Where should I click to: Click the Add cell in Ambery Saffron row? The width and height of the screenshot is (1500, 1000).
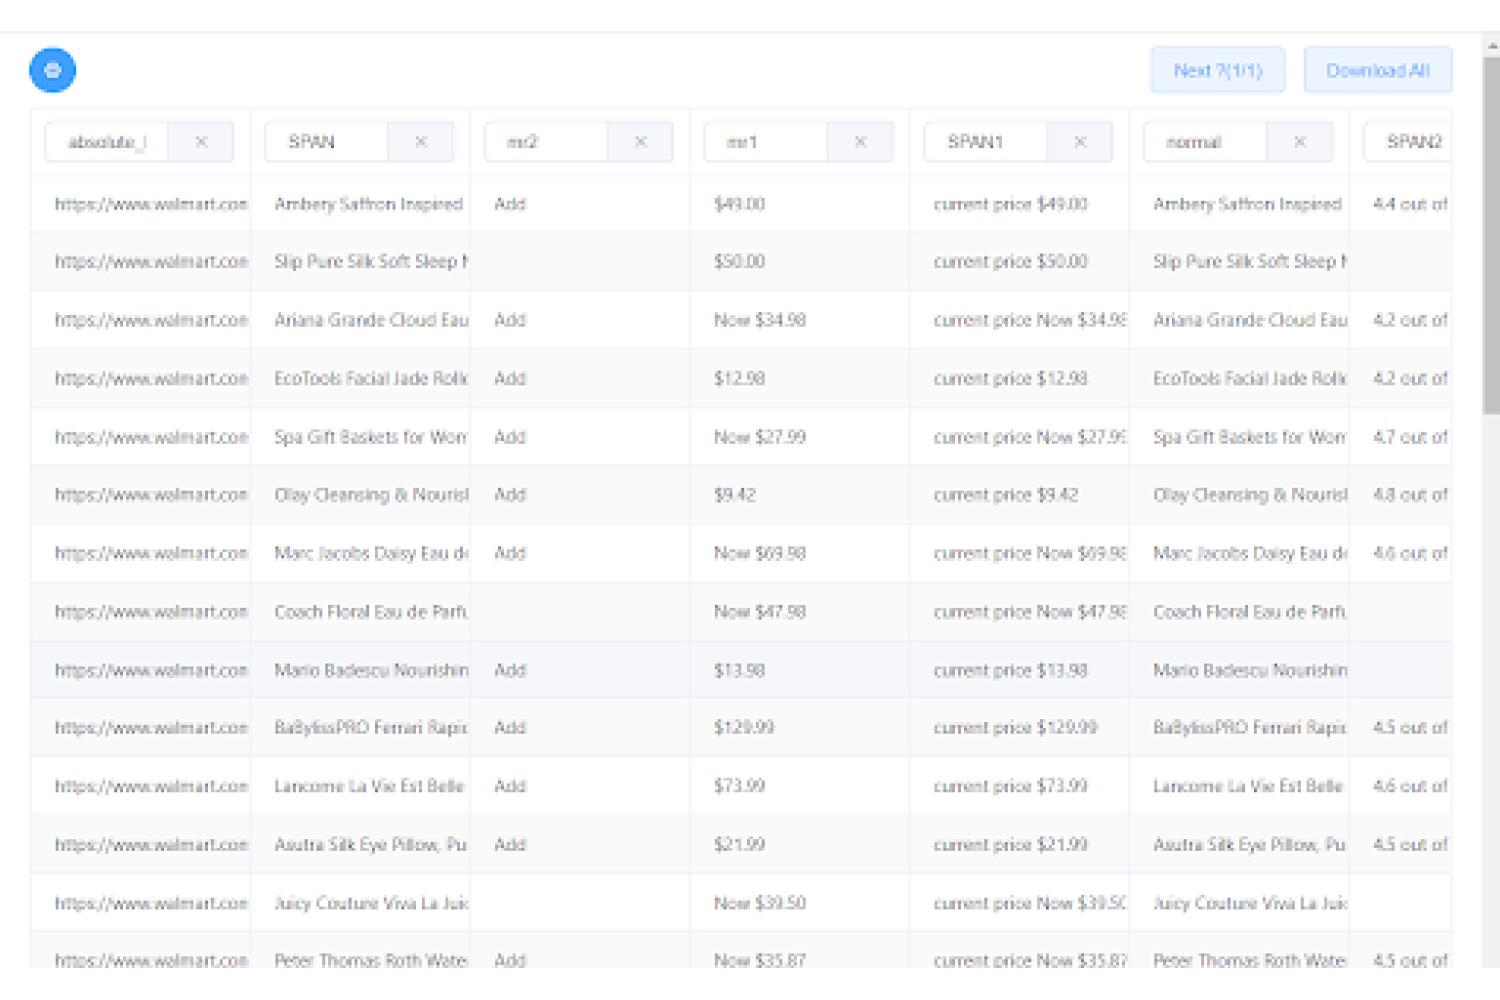(x=510, y=204)
